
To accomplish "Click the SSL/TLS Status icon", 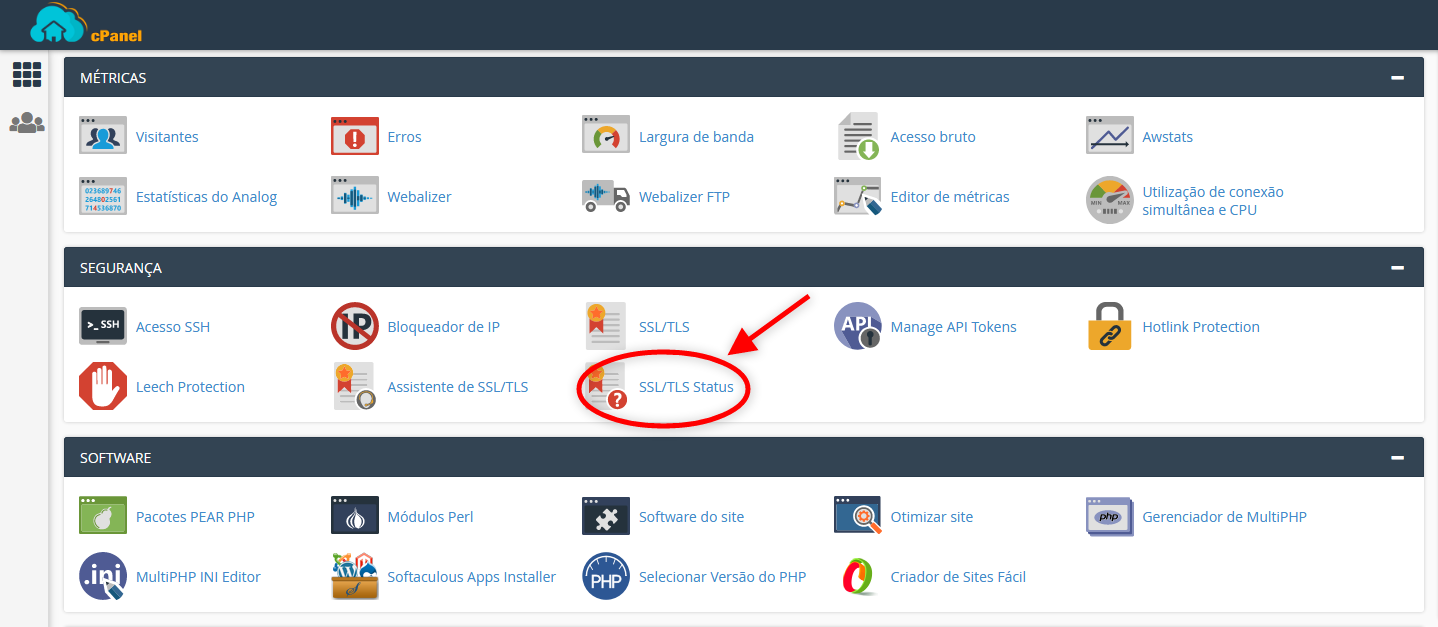I will [606, 387].
